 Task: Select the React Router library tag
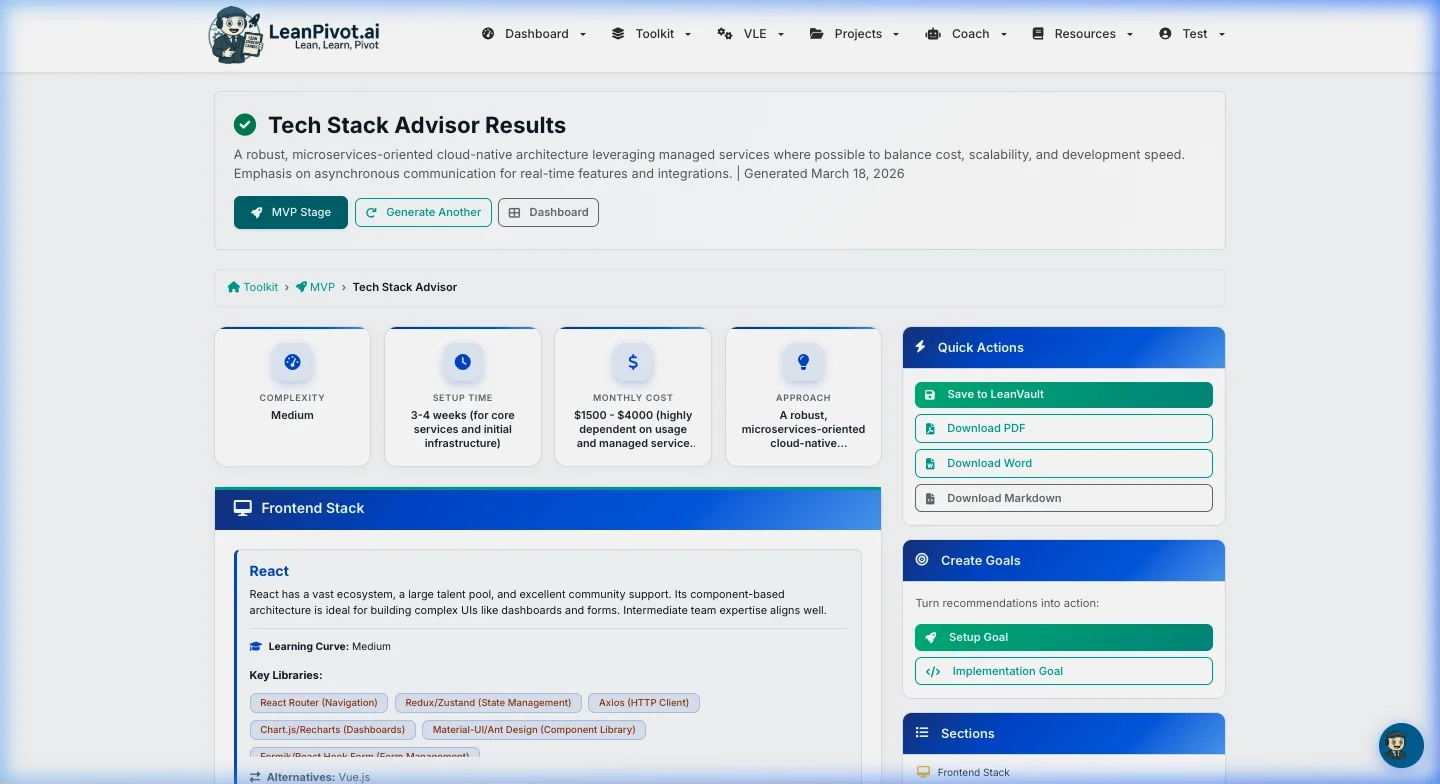pyautogui.click(x=319, y=703)
